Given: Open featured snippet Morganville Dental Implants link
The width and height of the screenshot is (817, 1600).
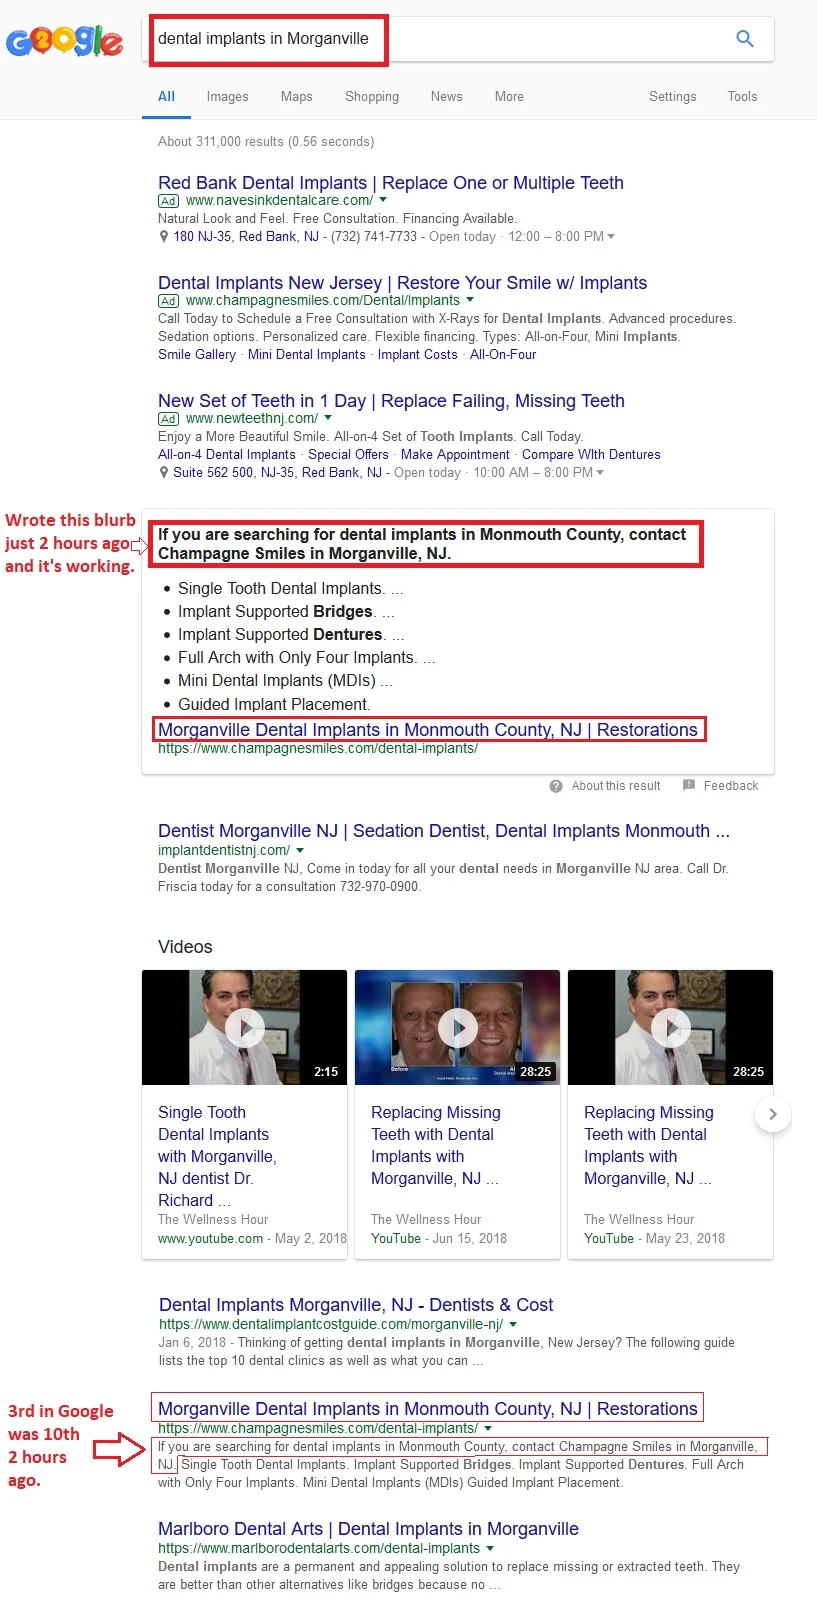Looking at the screenshot, I should click(428, 730).
